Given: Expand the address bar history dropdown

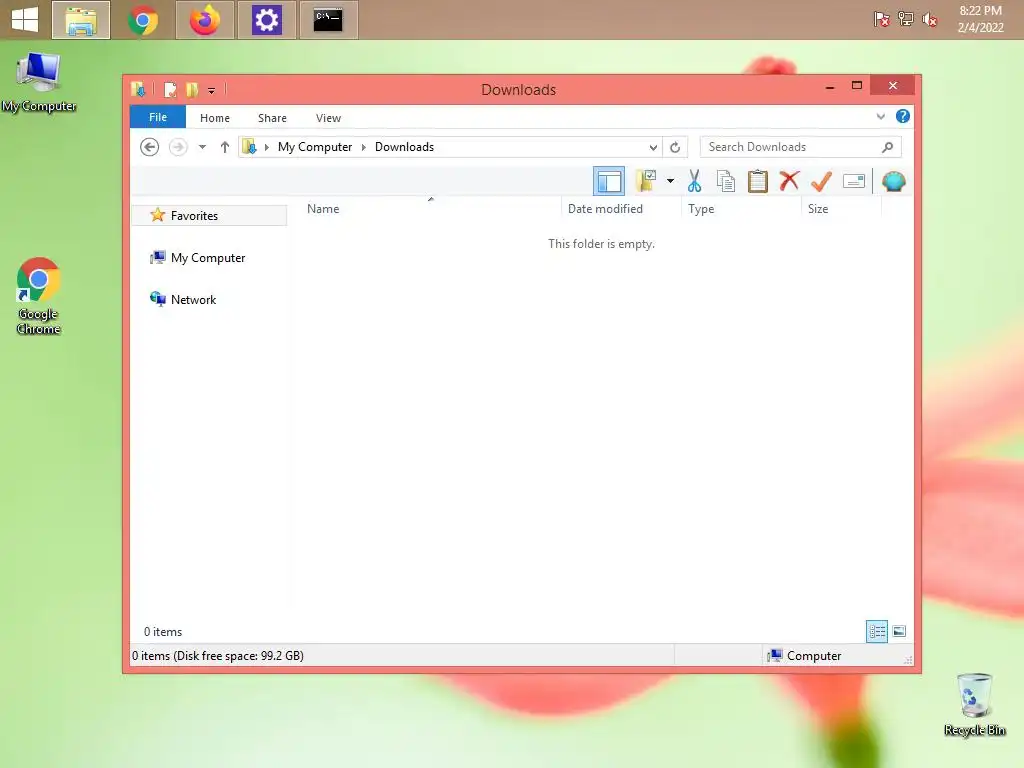Looking at the screenshot, I should click(x=653, y=147).
